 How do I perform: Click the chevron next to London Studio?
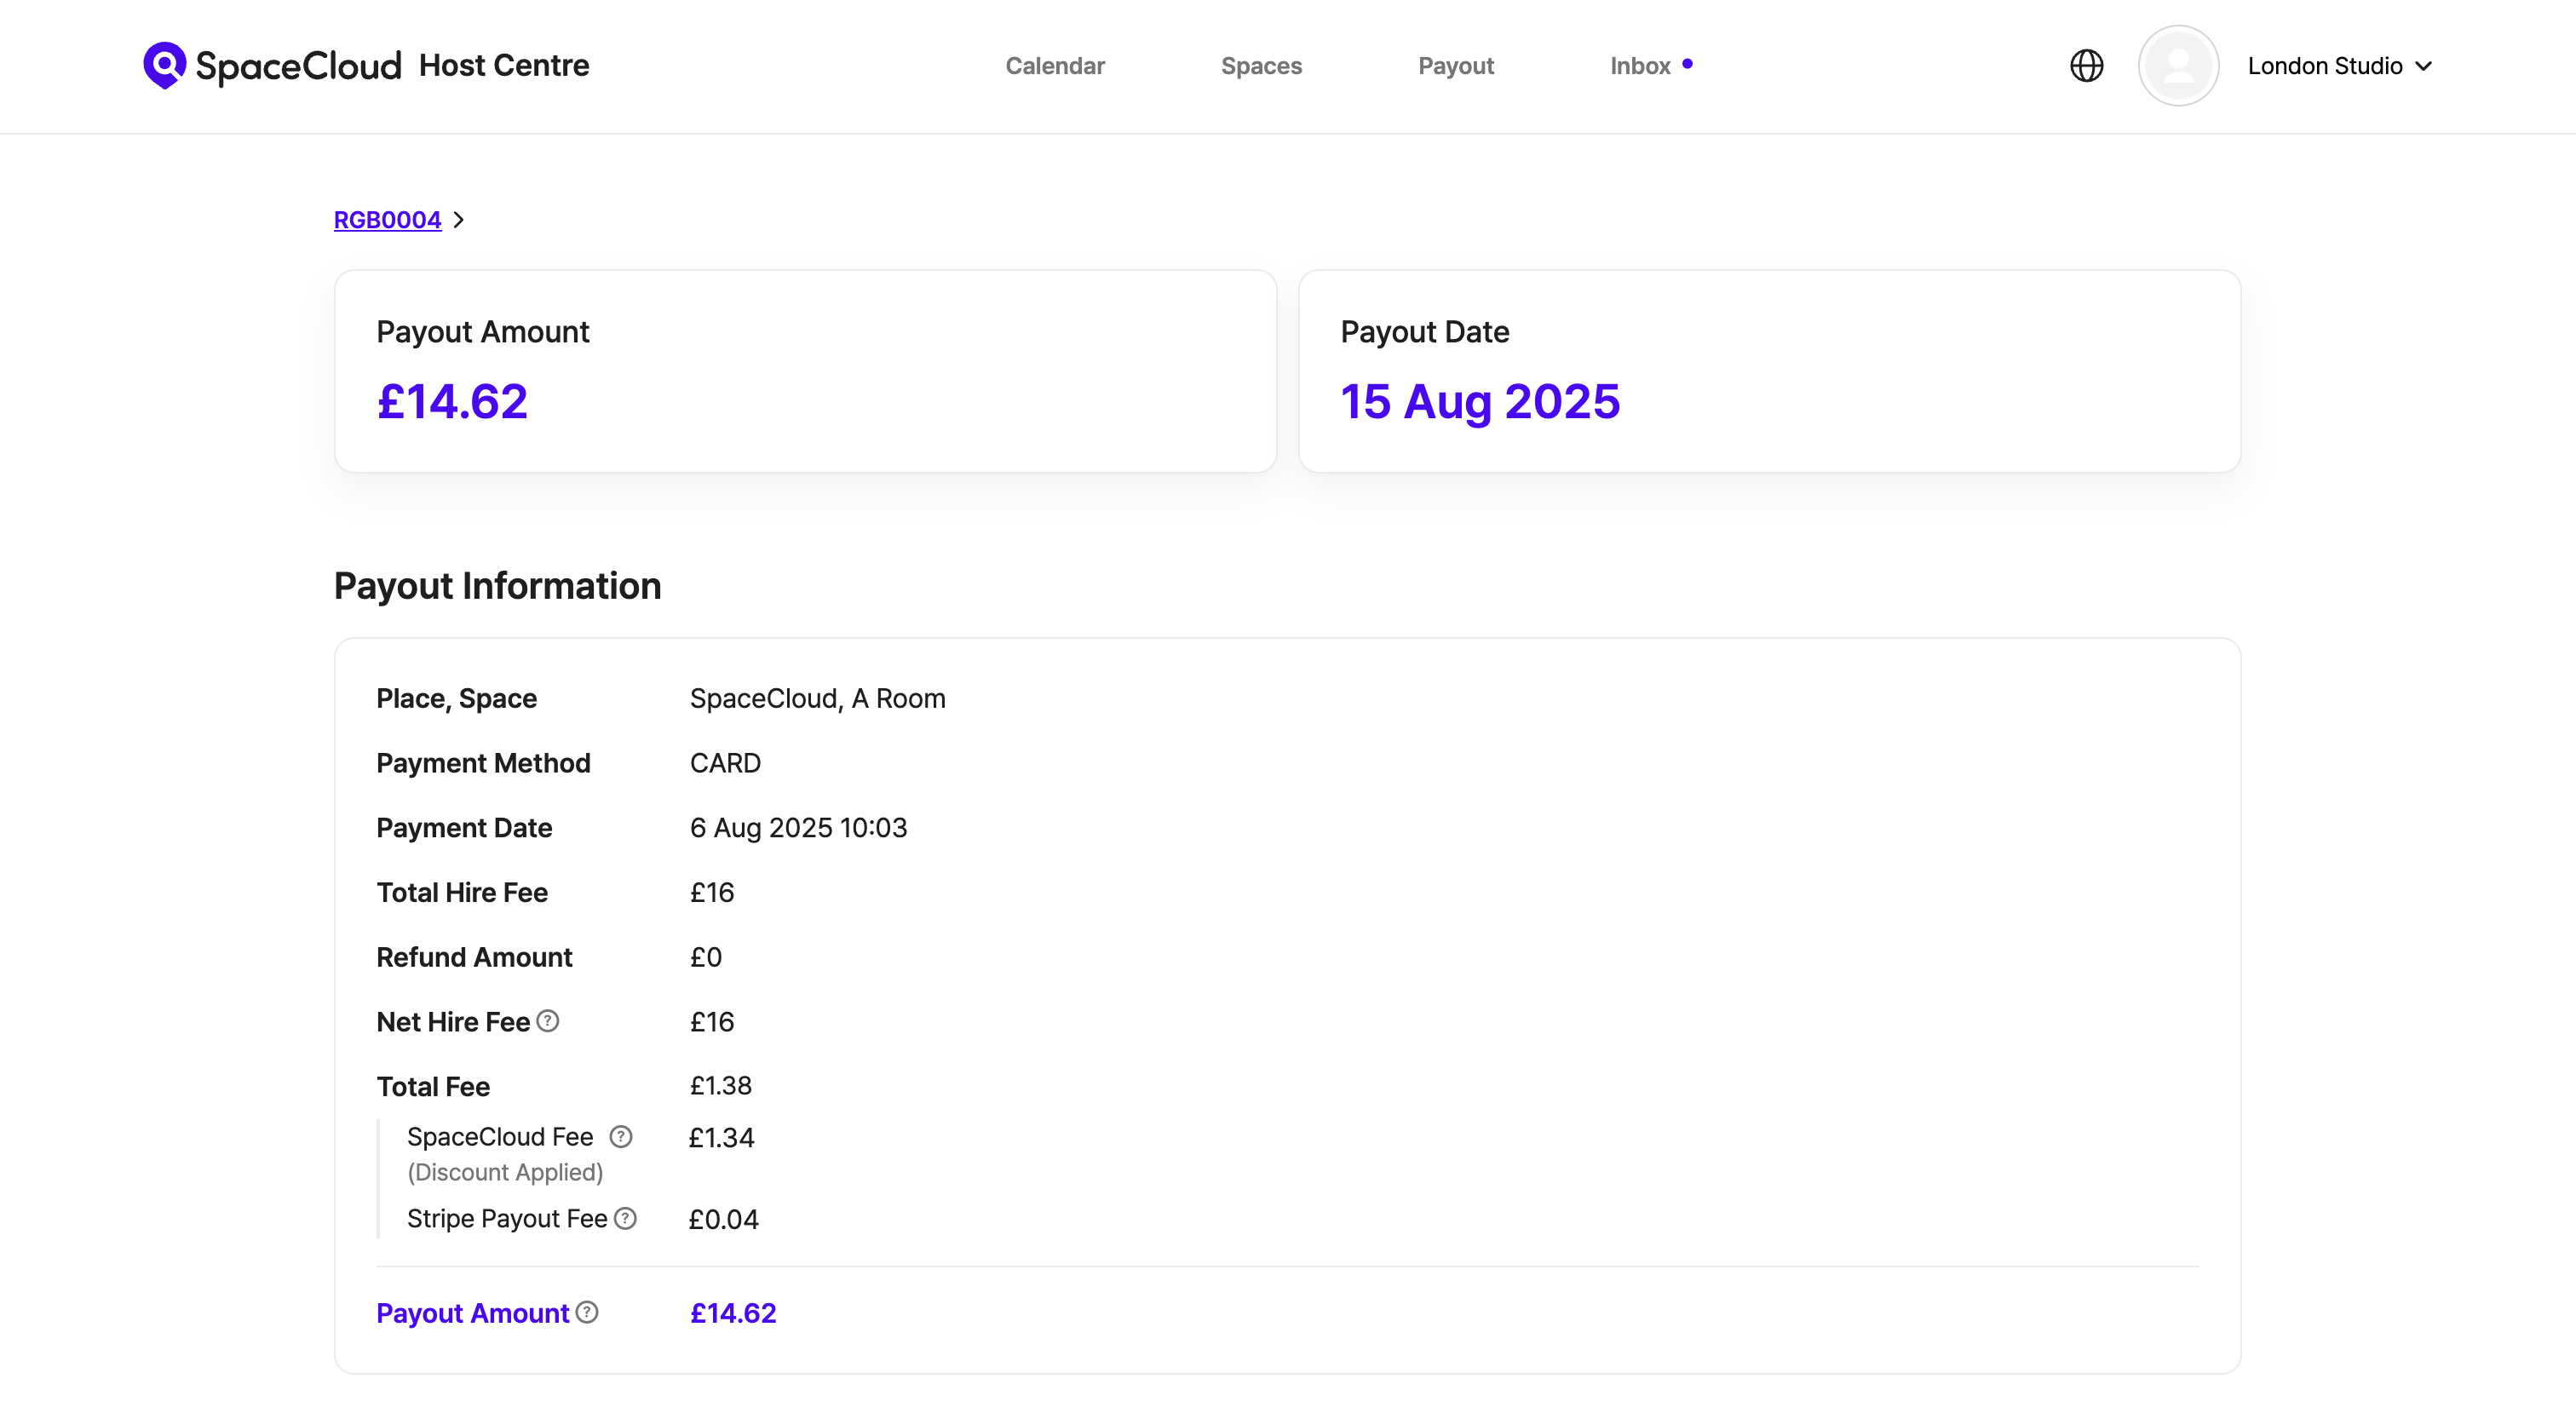point(2424,66)
